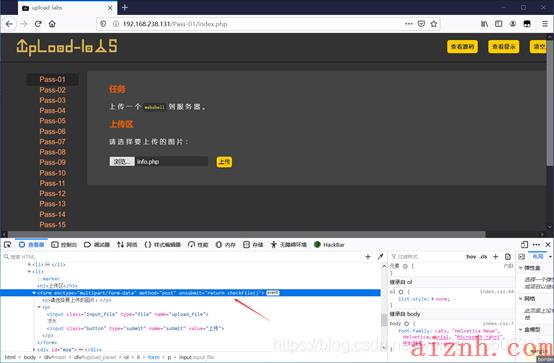The image size is (554, 363).
Task: Add a new node with plus icon
Action: (368, 257)
